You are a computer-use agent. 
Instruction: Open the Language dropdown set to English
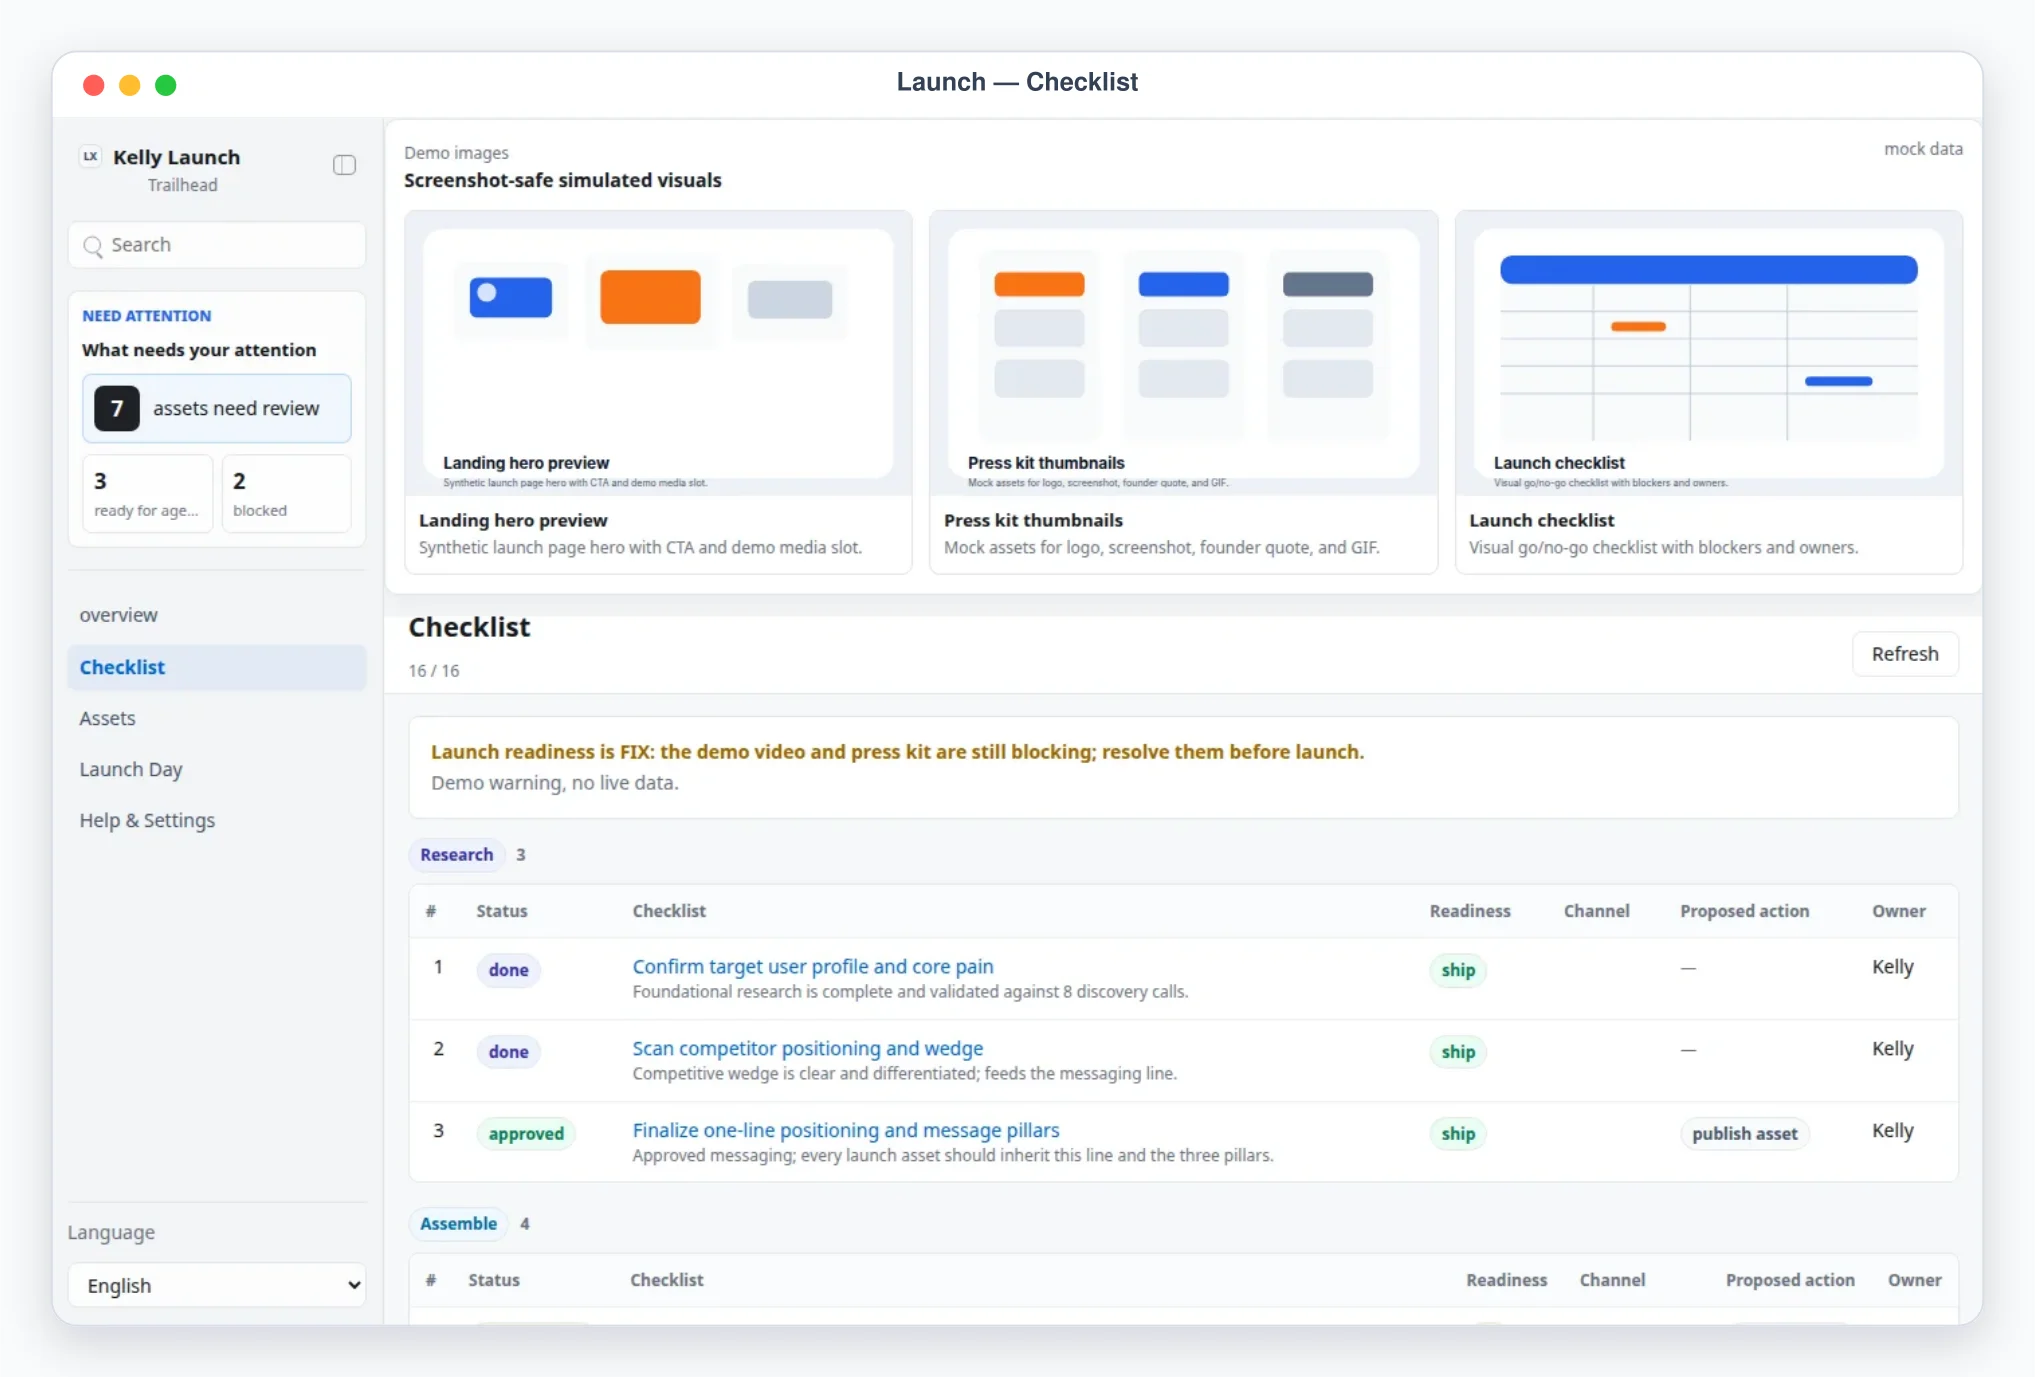click(x=217, y=1285)
